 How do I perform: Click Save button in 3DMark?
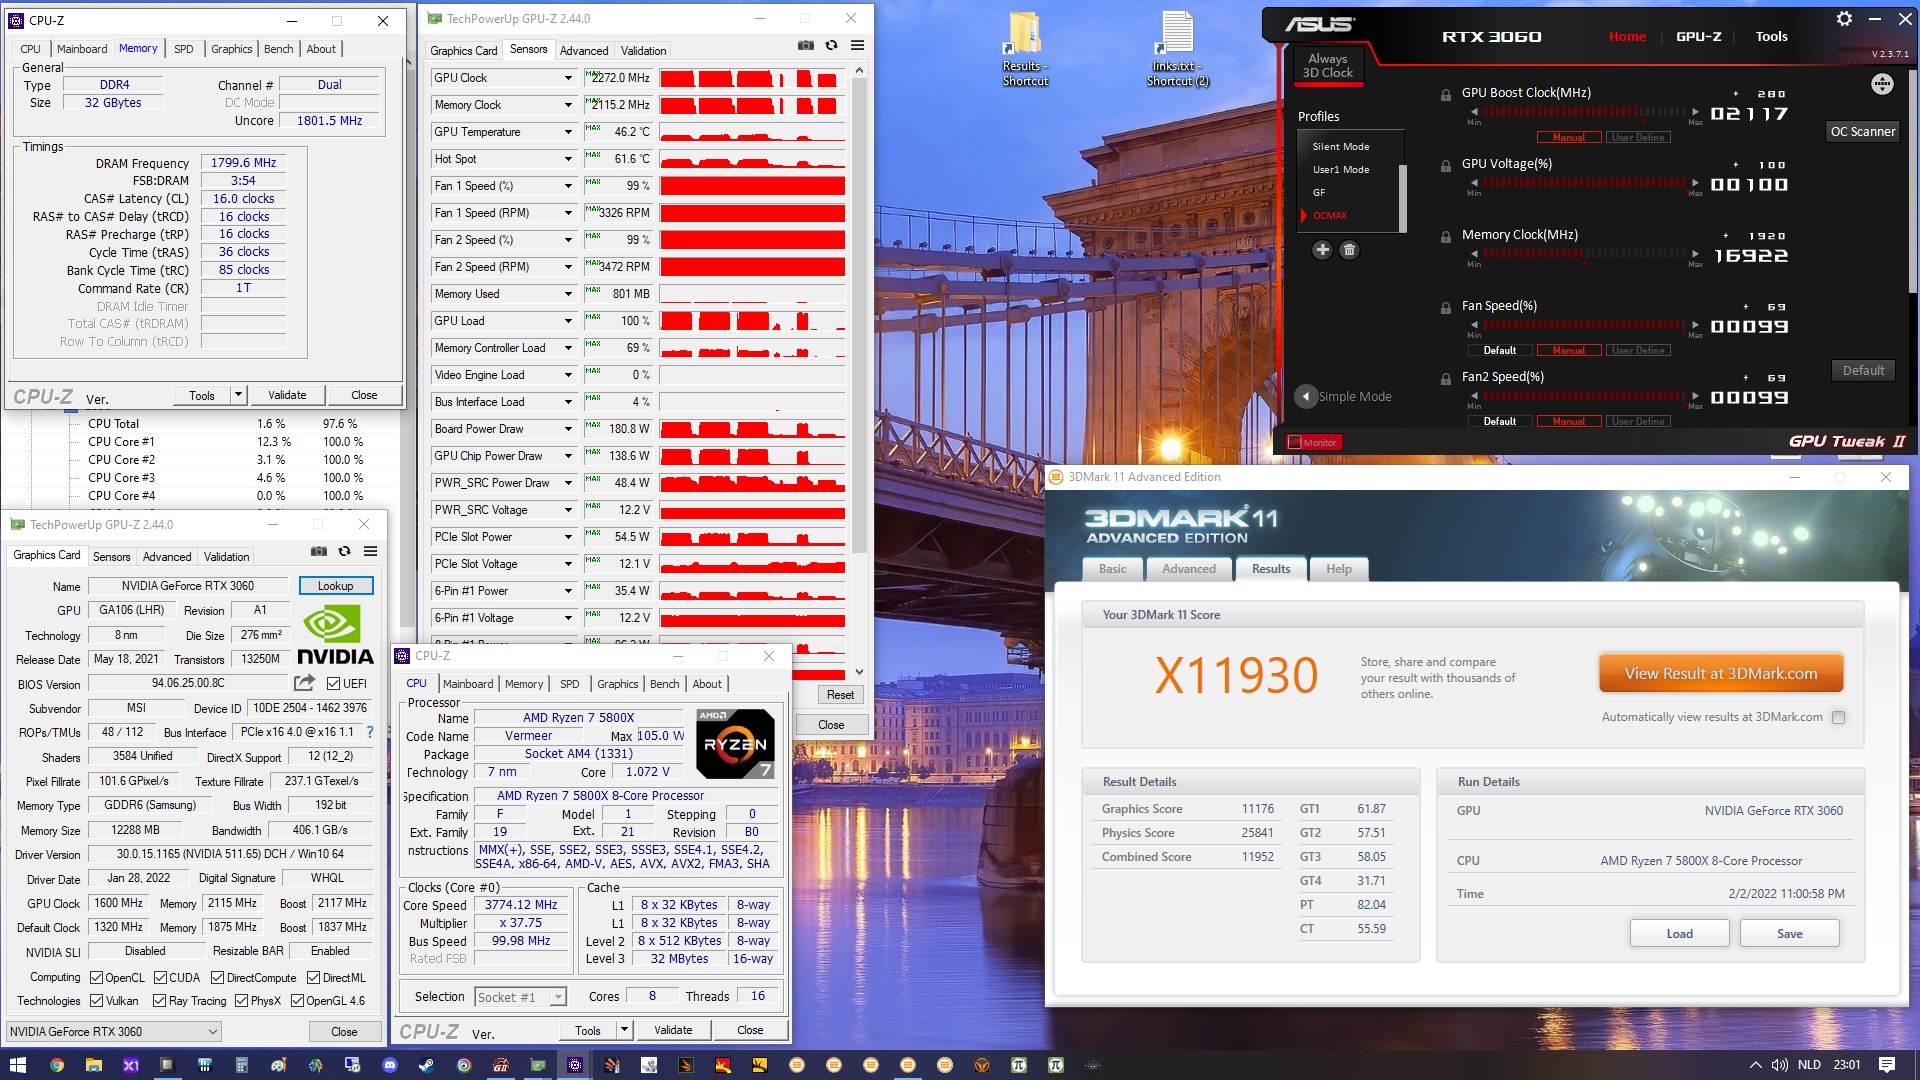point(1790,933)
